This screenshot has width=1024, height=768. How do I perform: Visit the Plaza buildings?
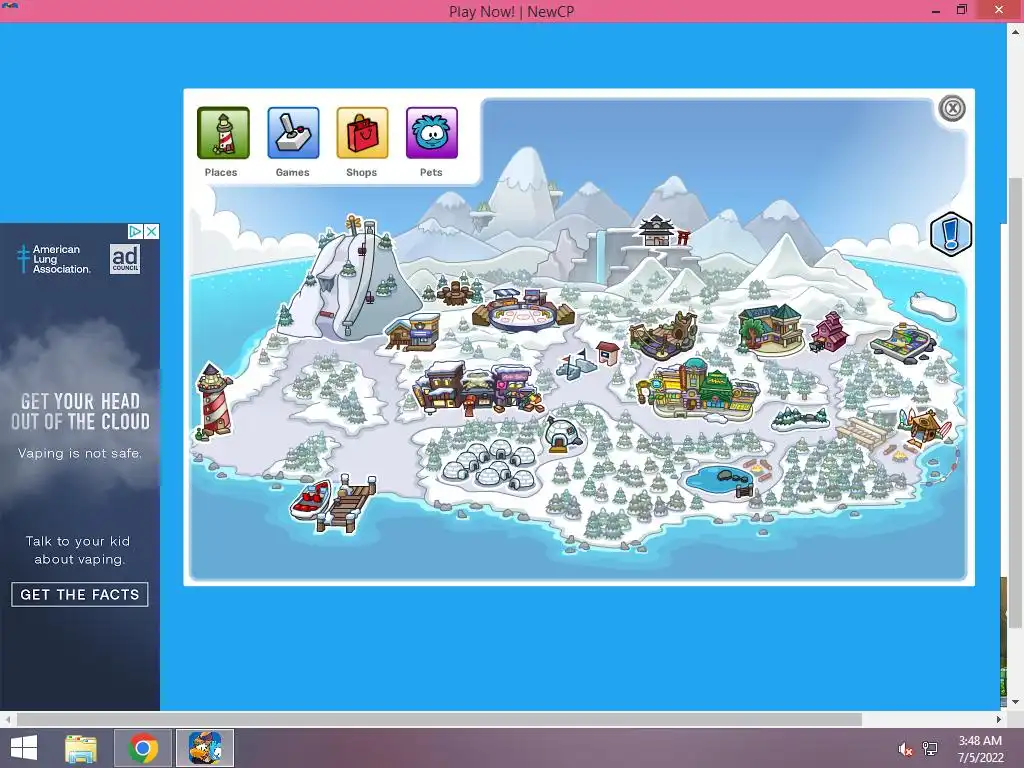click(x=697, y=390)
